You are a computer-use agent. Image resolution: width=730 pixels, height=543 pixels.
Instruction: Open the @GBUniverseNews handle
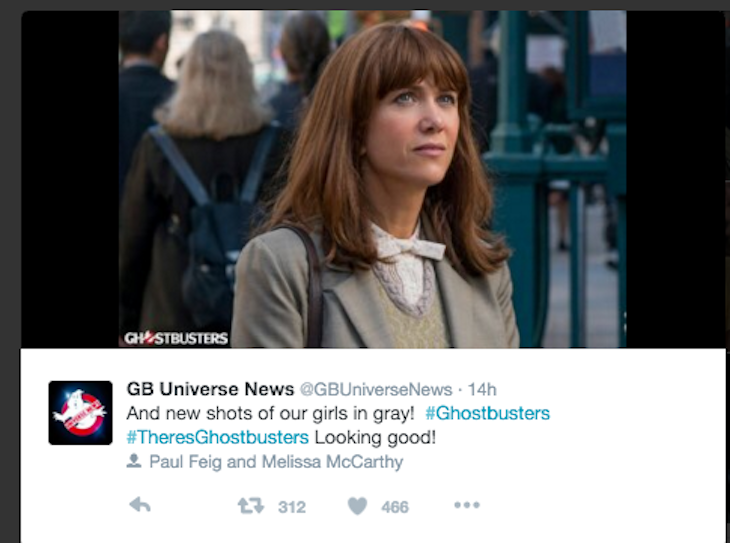point(376,389)
